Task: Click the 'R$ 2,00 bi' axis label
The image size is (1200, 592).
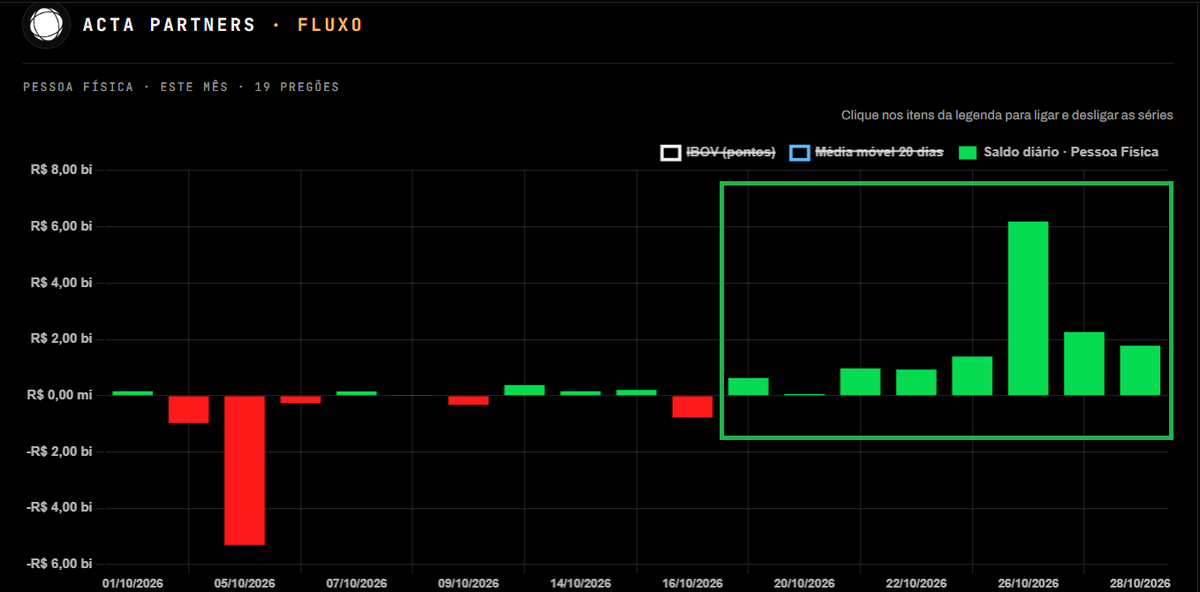Action: pyautogui.click(x=60, y=339)
